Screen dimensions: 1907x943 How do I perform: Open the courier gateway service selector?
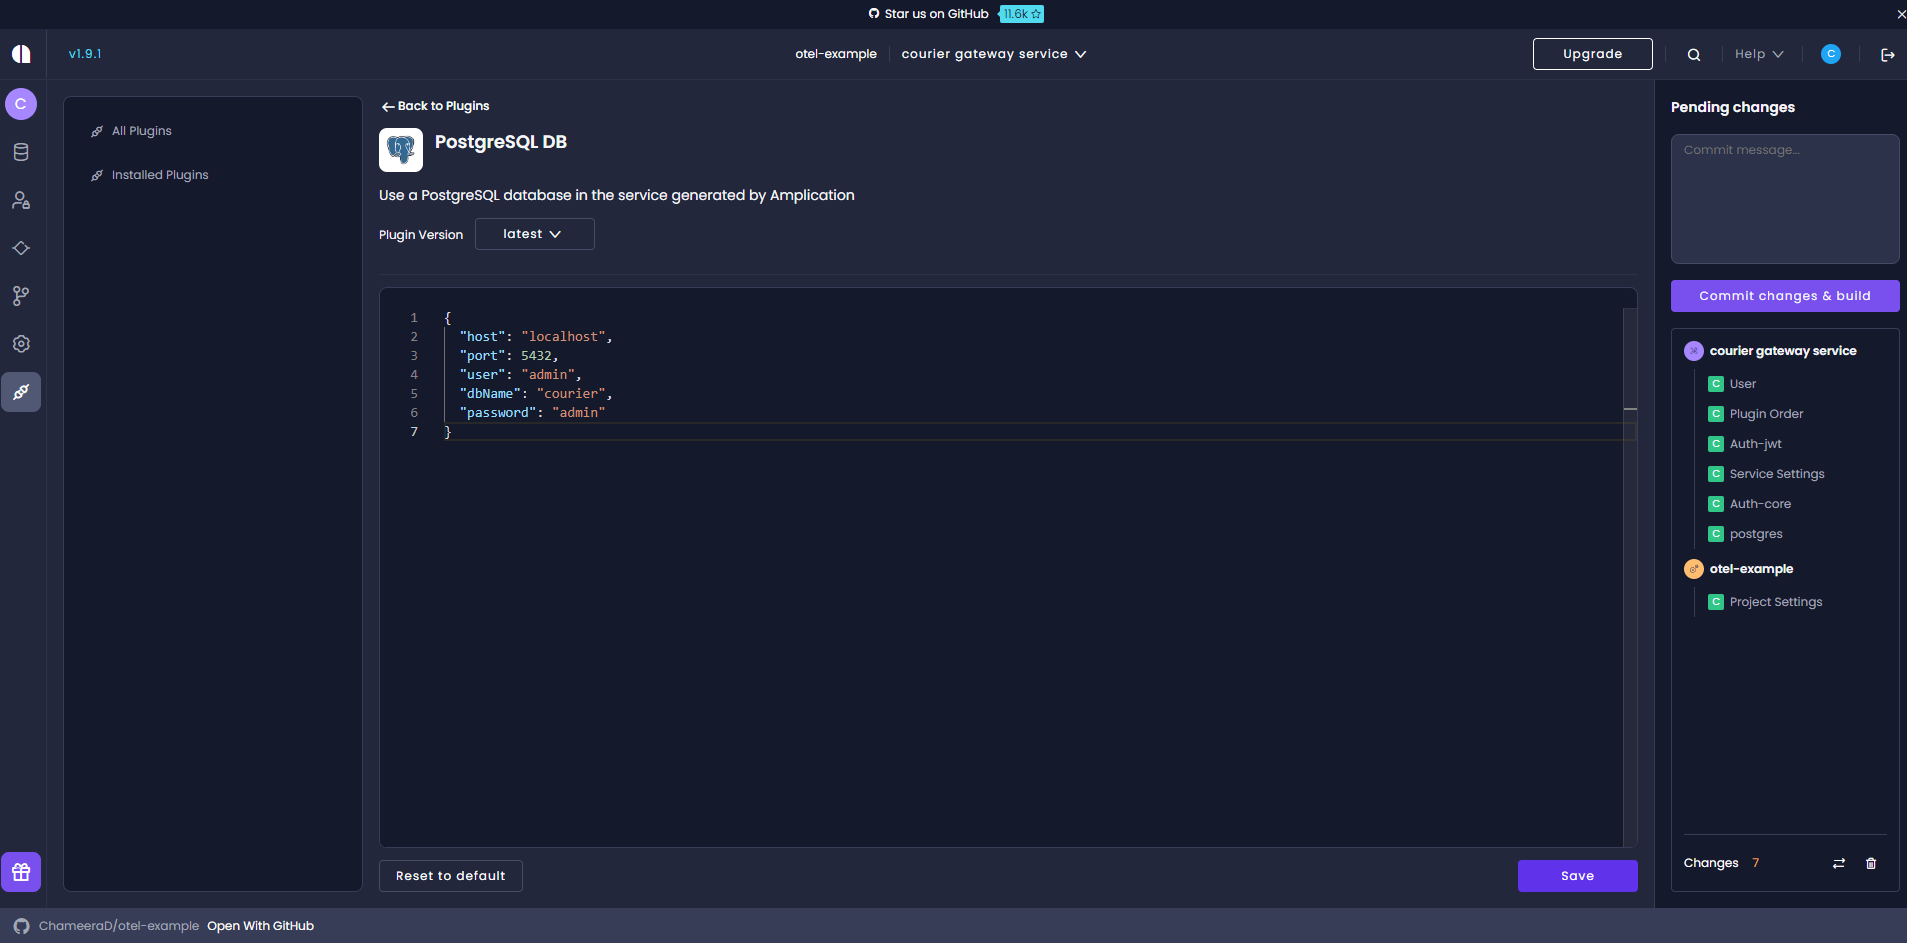[x=994, y=54]
